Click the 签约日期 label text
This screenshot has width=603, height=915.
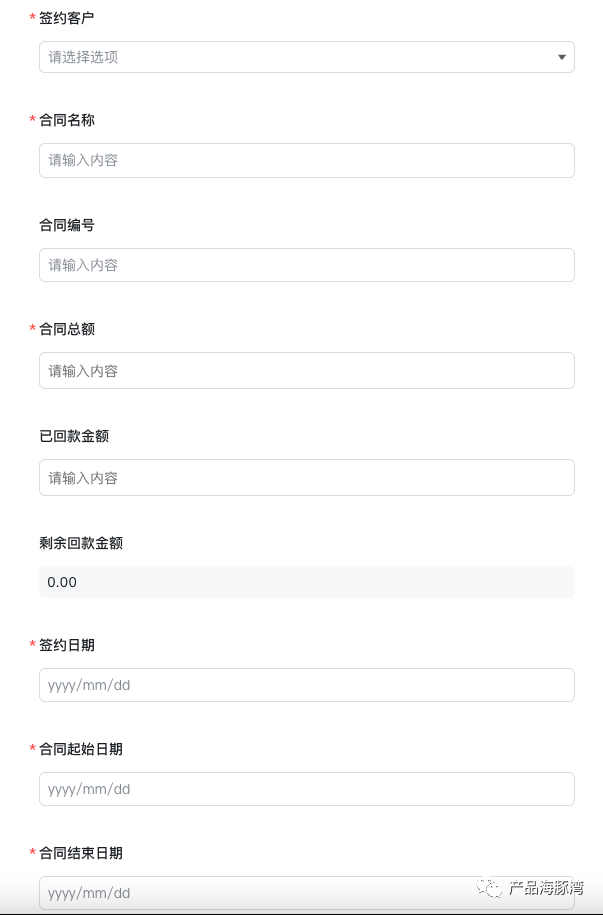click(x=67, y=645)
